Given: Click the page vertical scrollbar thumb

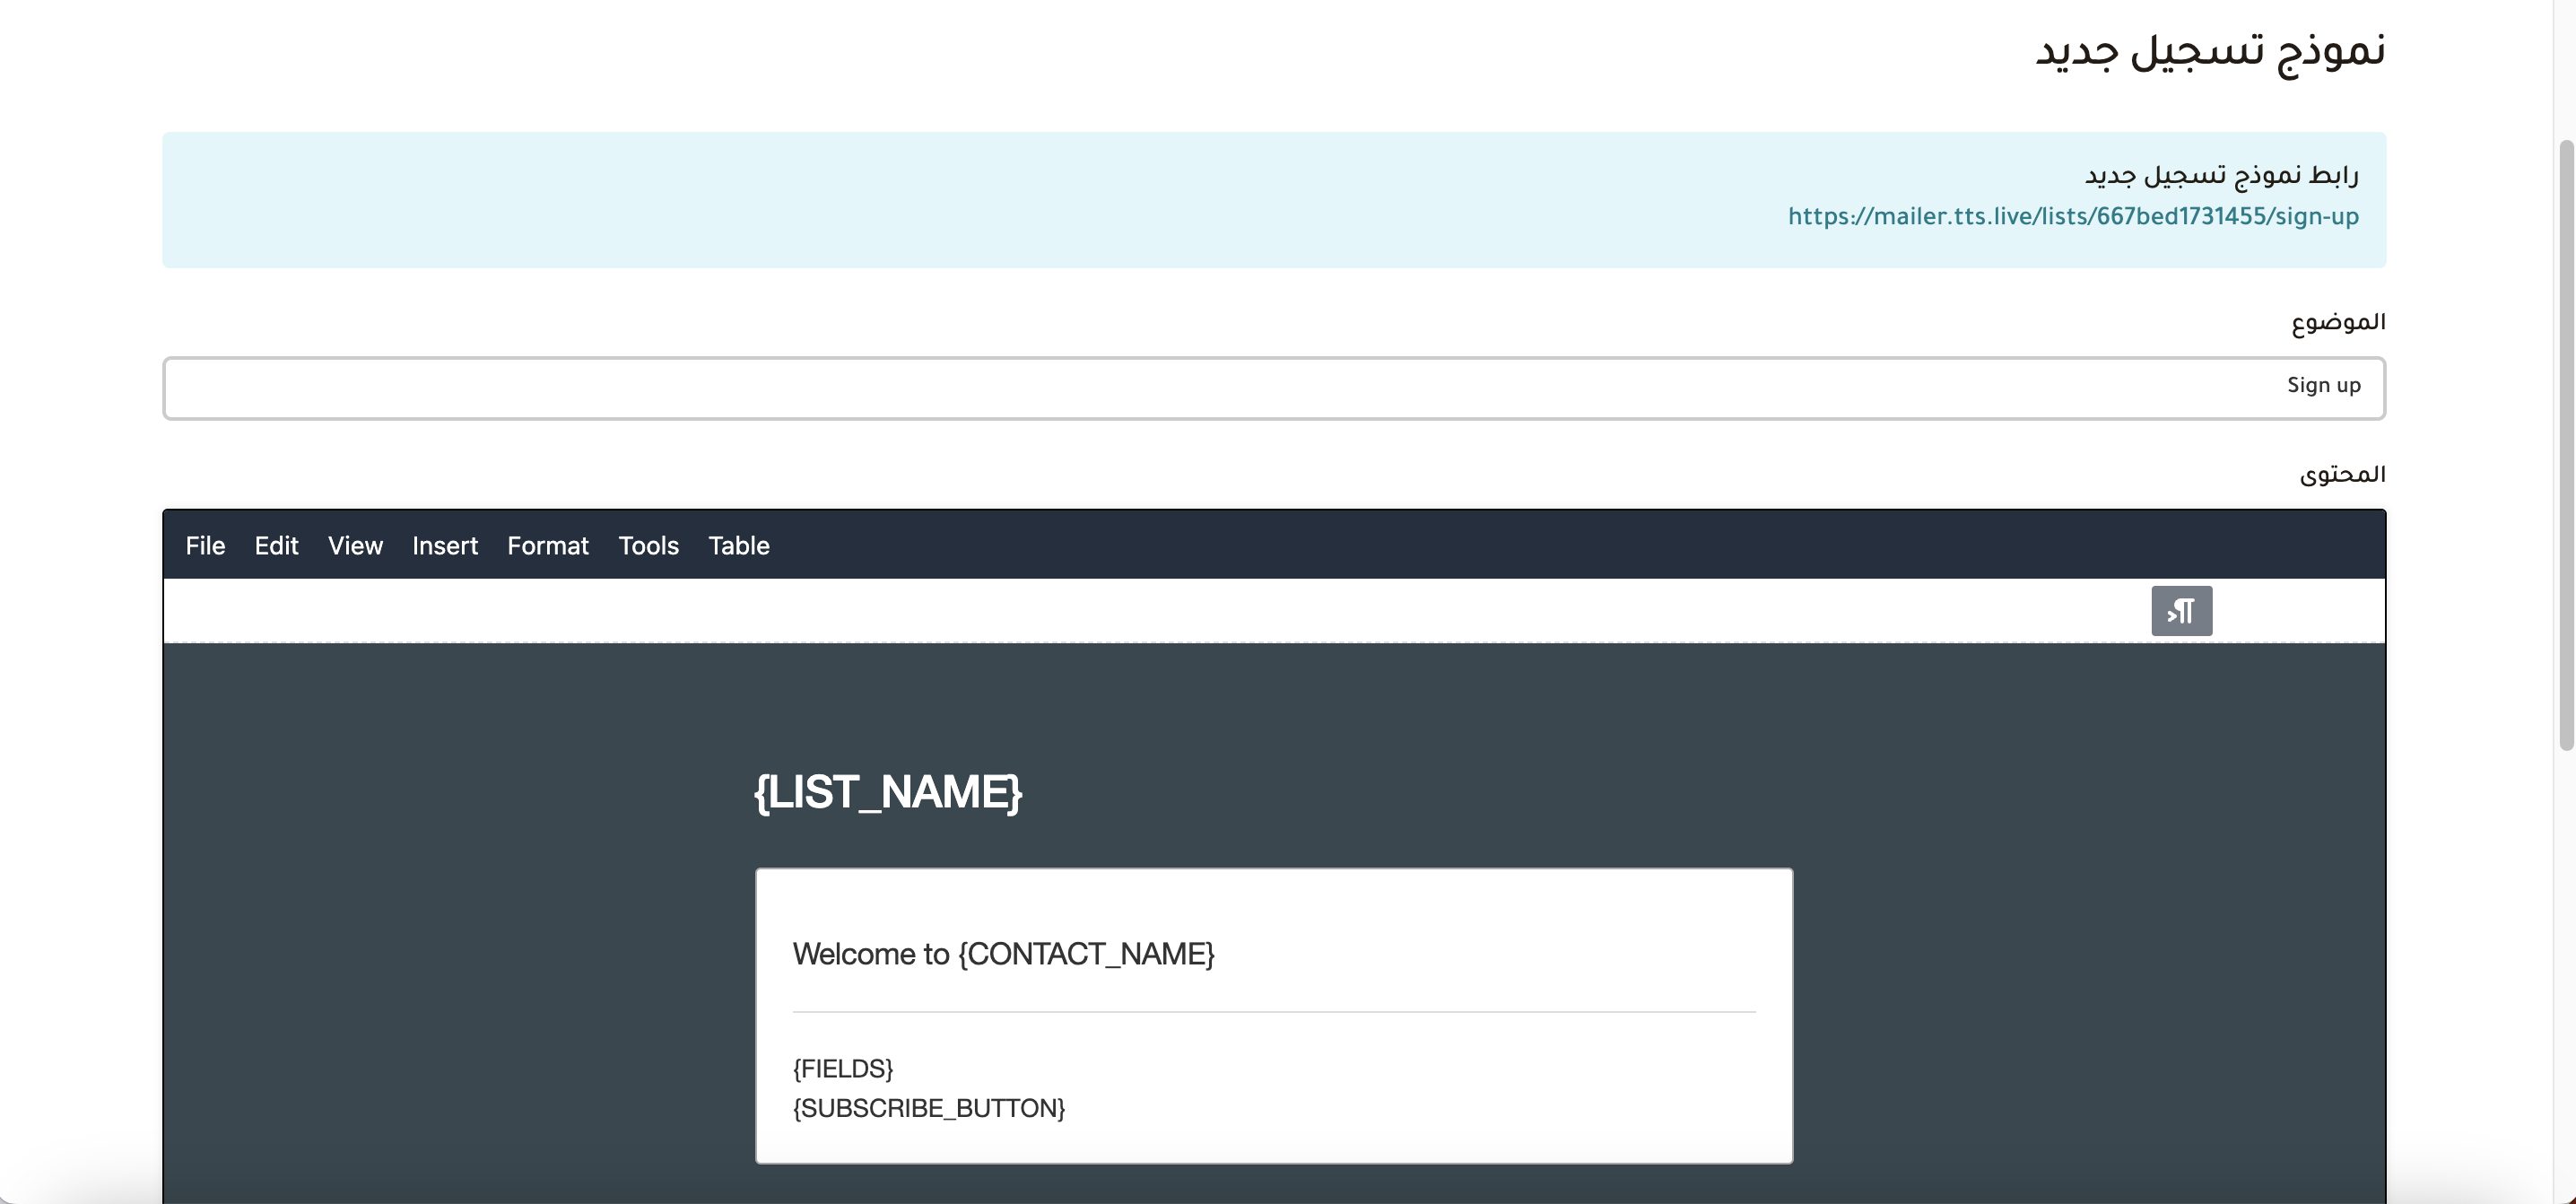Looking at the screenshot, I should click(2566, 445).
